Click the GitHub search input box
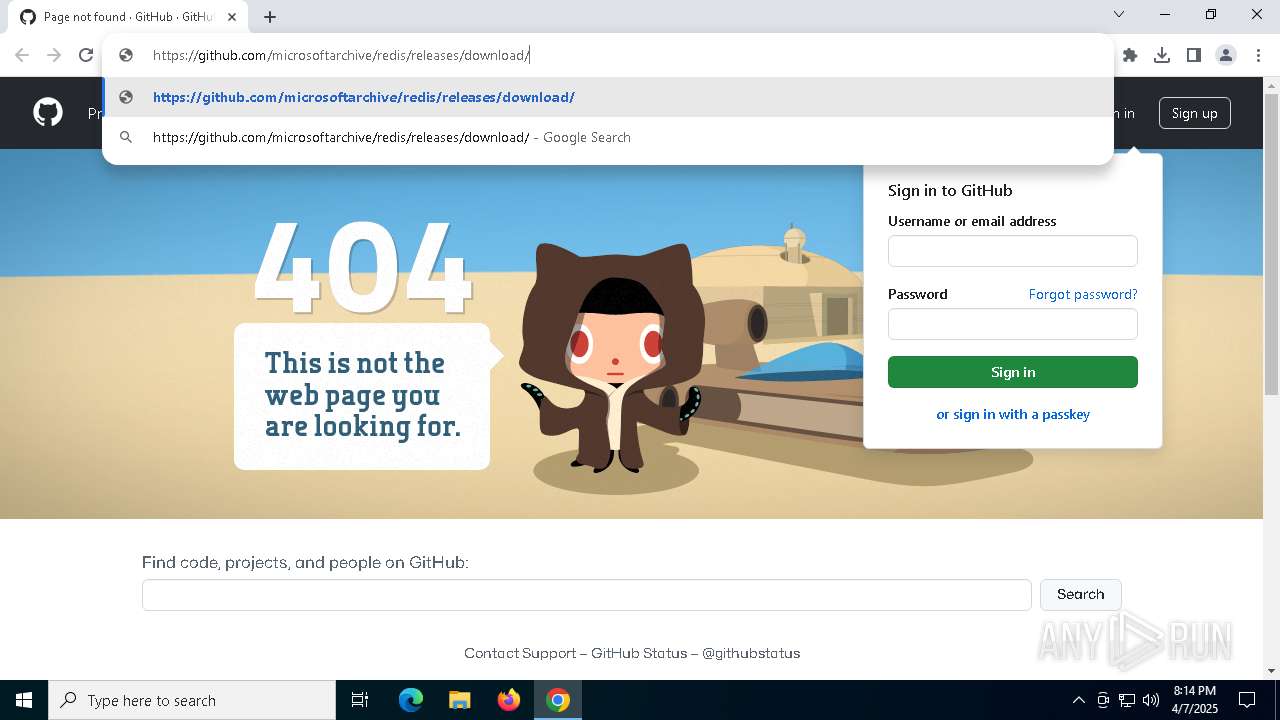 pyautogui.click(x=586, y=594)
